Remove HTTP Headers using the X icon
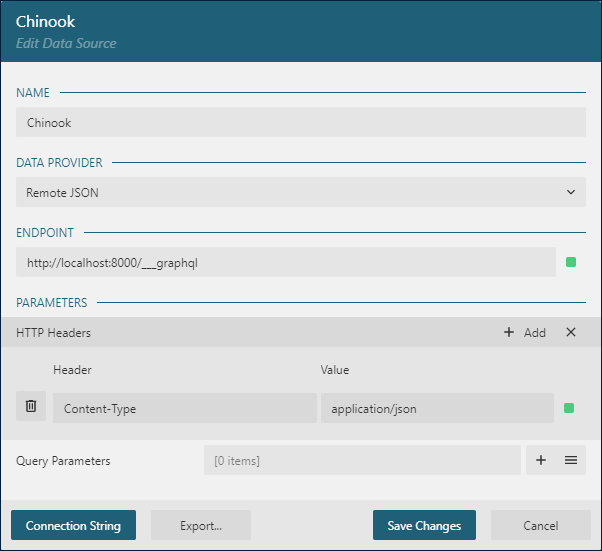 click(x=571, y=332)
